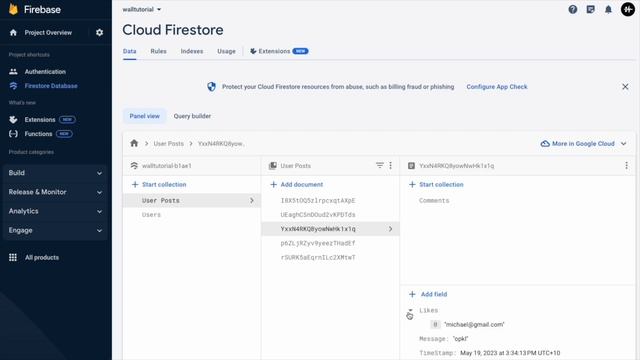
Task: Open the filter icon in User Posts column
Action: coord(380,165)
